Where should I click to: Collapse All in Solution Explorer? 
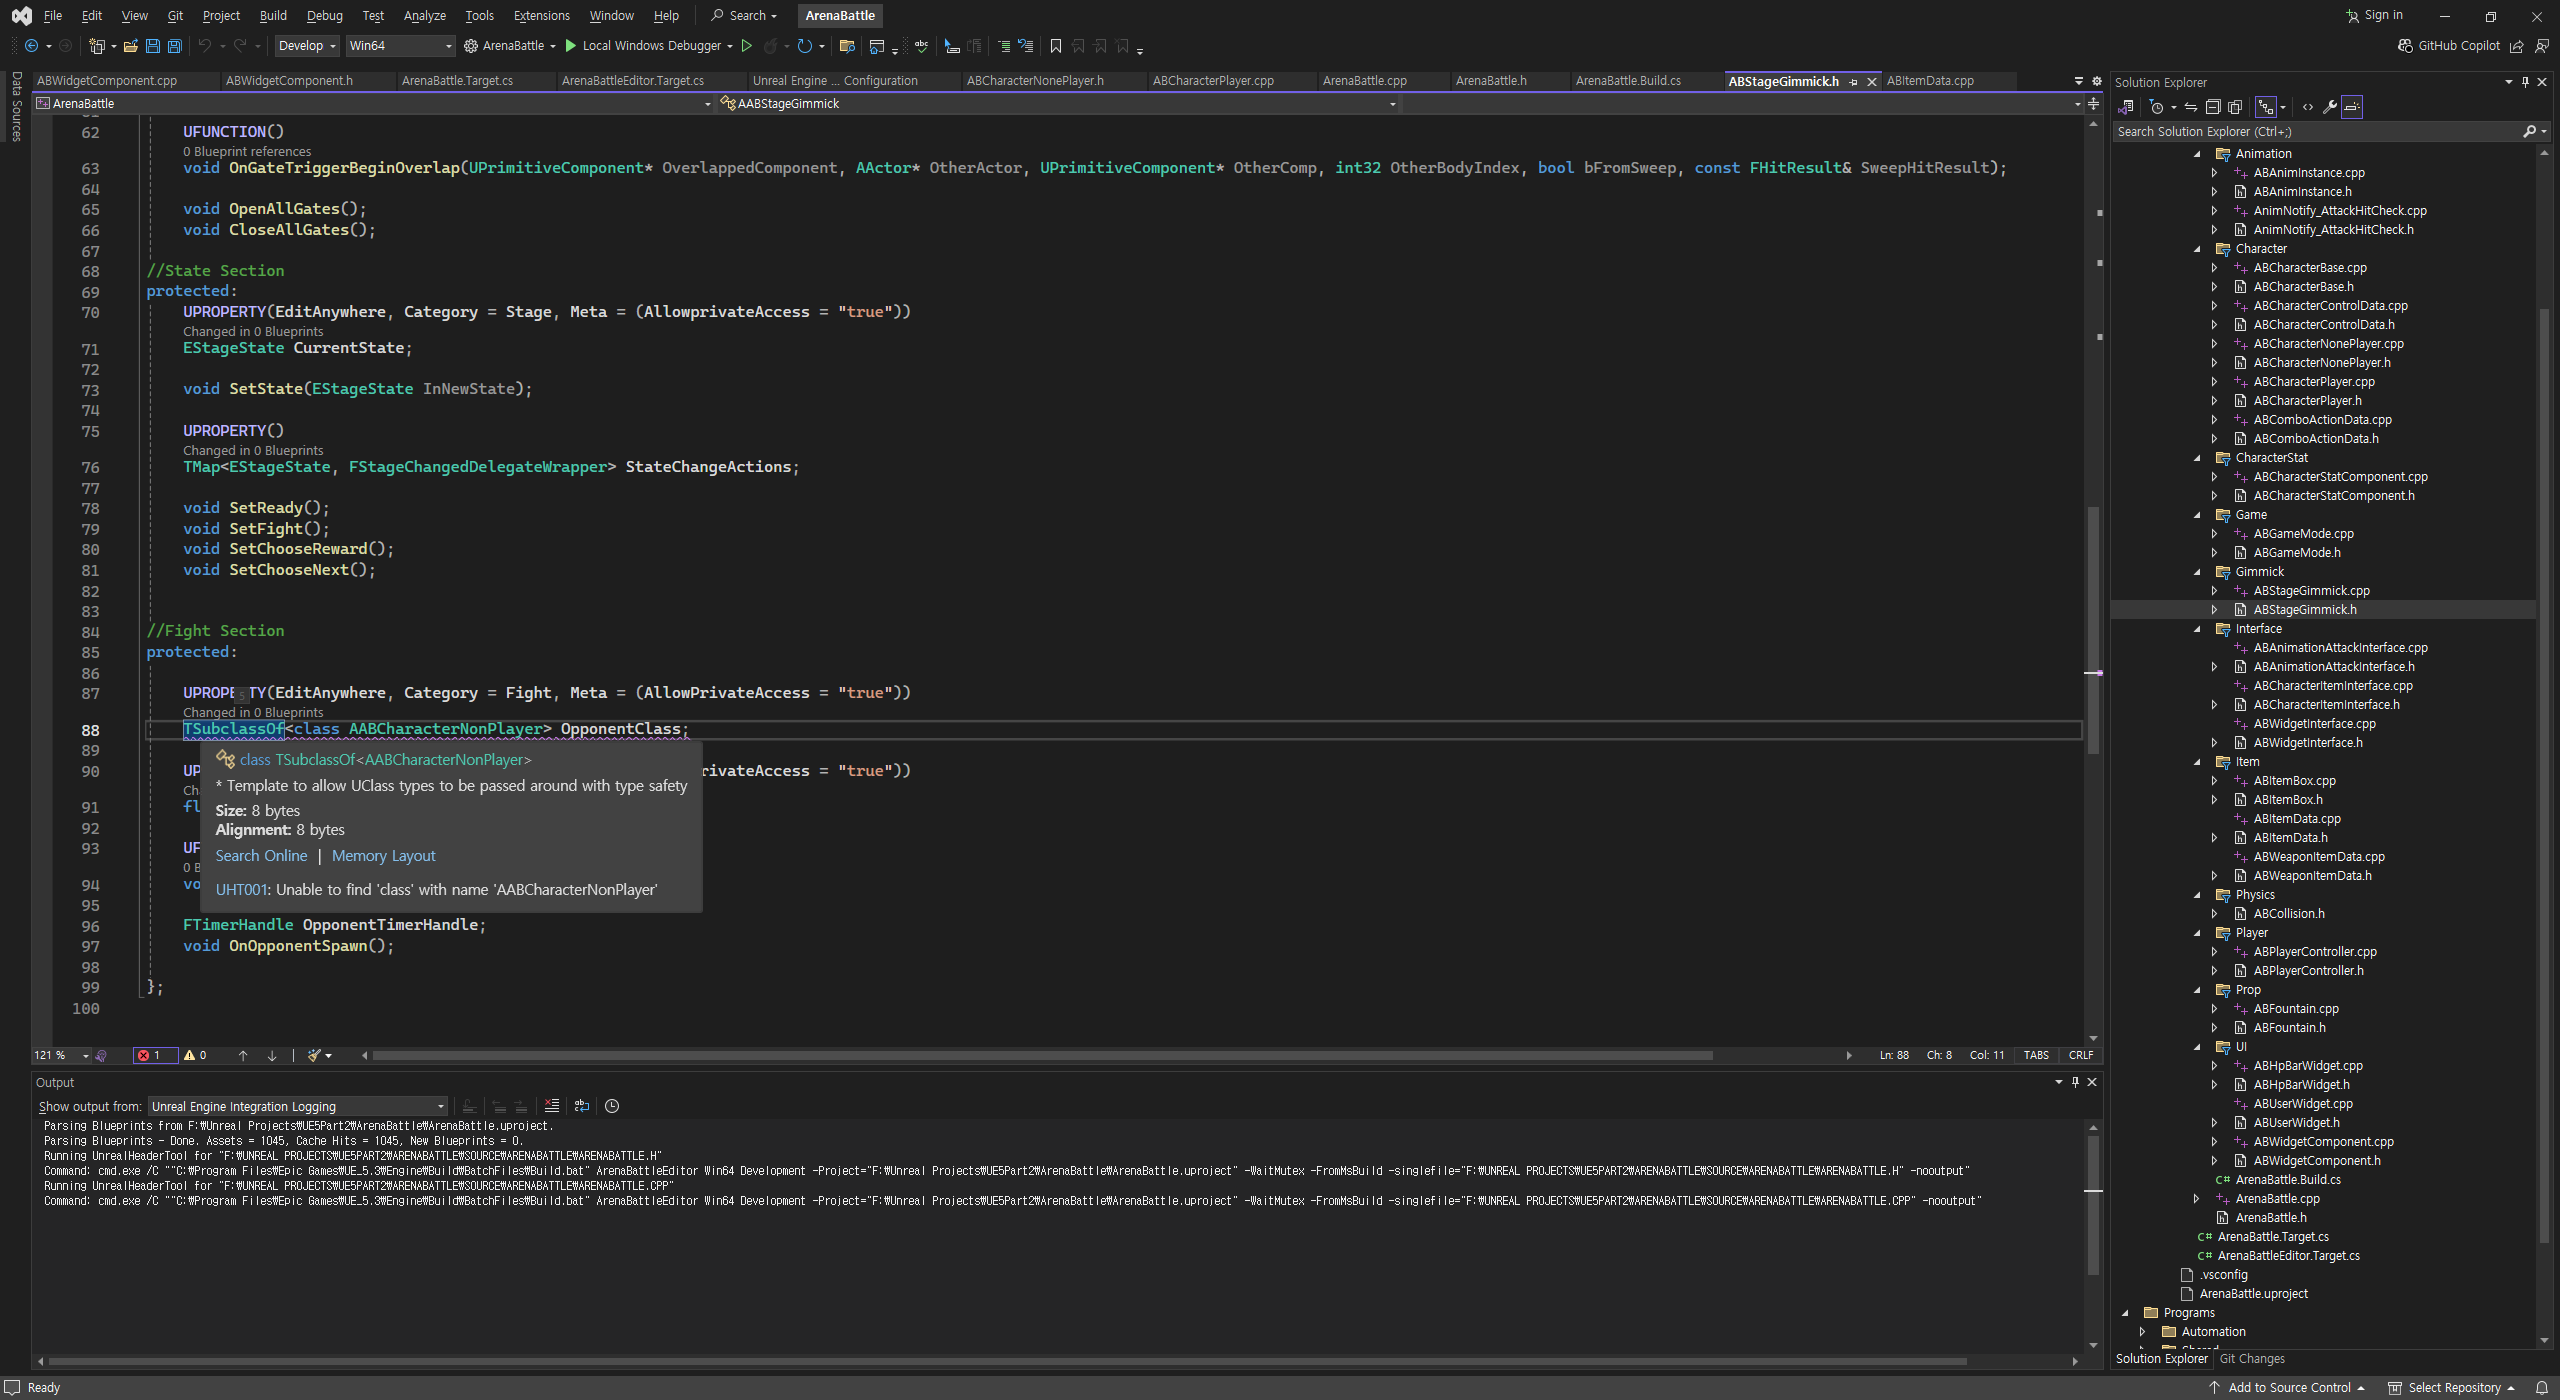pos(2213,107)
